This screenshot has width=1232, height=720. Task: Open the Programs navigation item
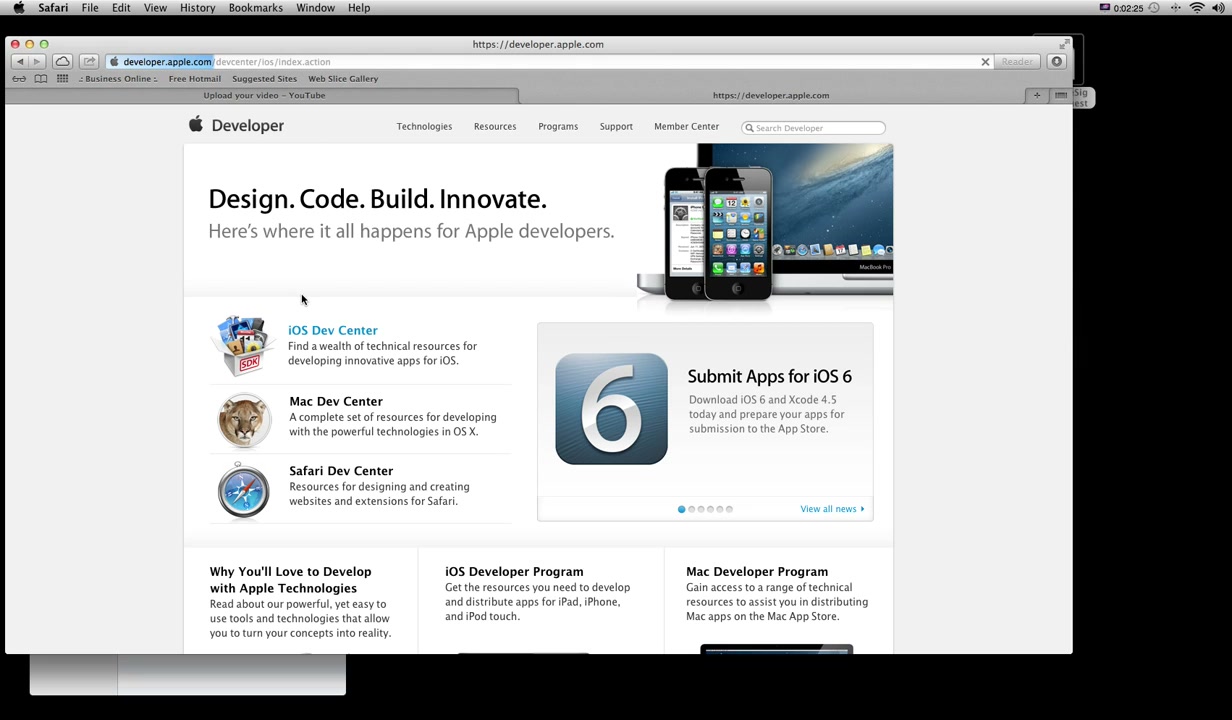pos(558,127)
